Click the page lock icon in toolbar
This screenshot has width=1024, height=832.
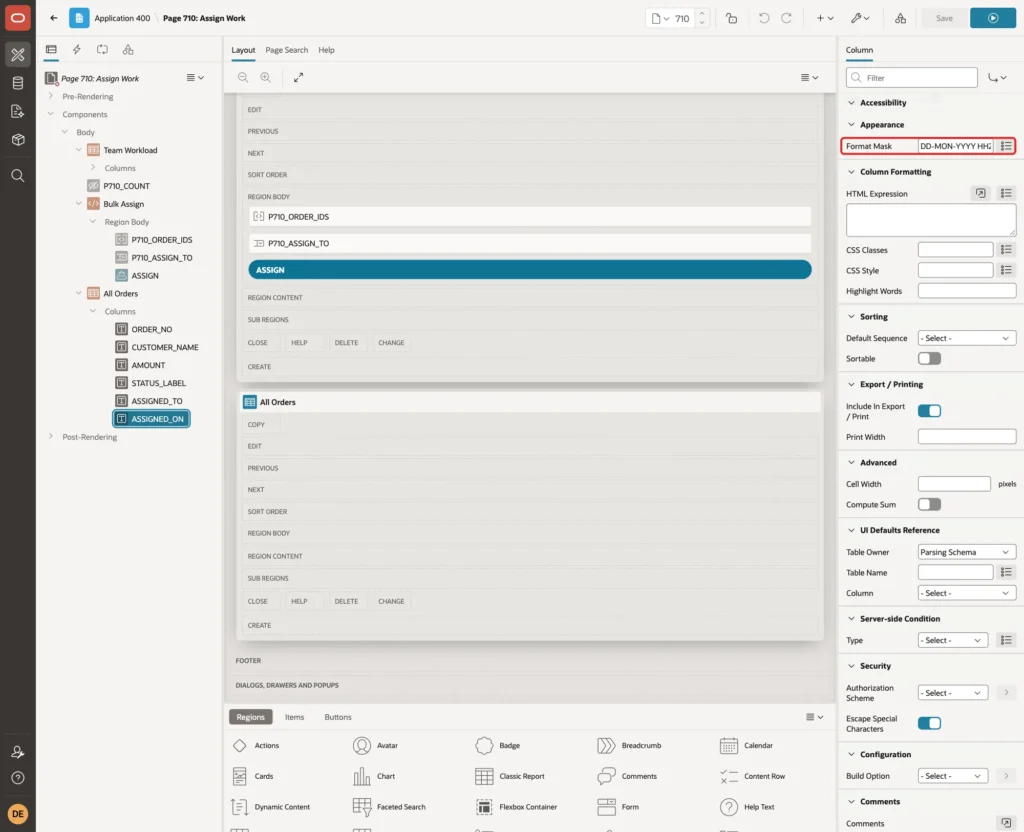pyautogui.click(x=731, y=18)
